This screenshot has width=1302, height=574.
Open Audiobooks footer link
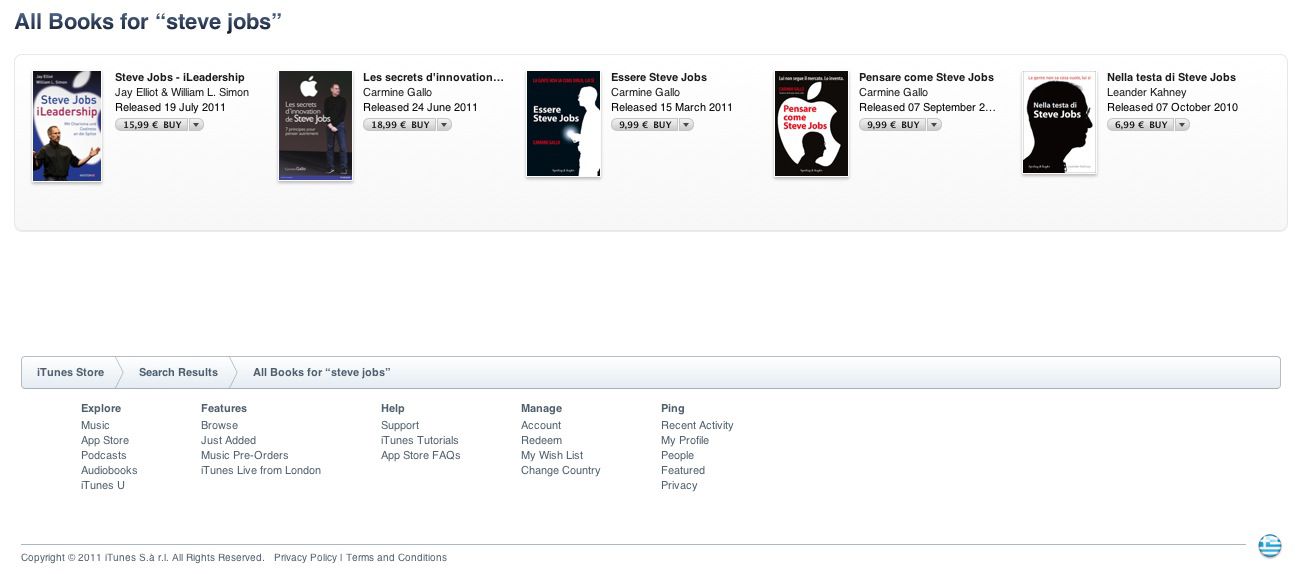tap(109, 470)
